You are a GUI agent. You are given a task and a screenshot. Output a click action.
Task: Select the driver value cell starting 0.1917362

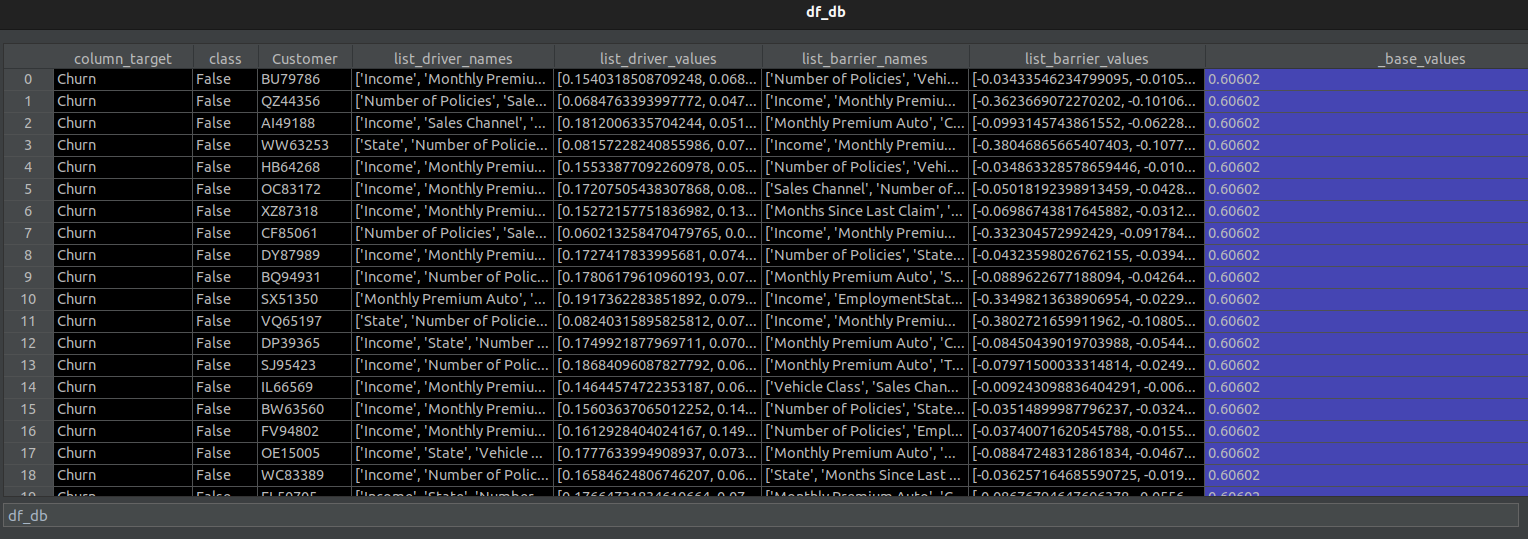[658, 299]
